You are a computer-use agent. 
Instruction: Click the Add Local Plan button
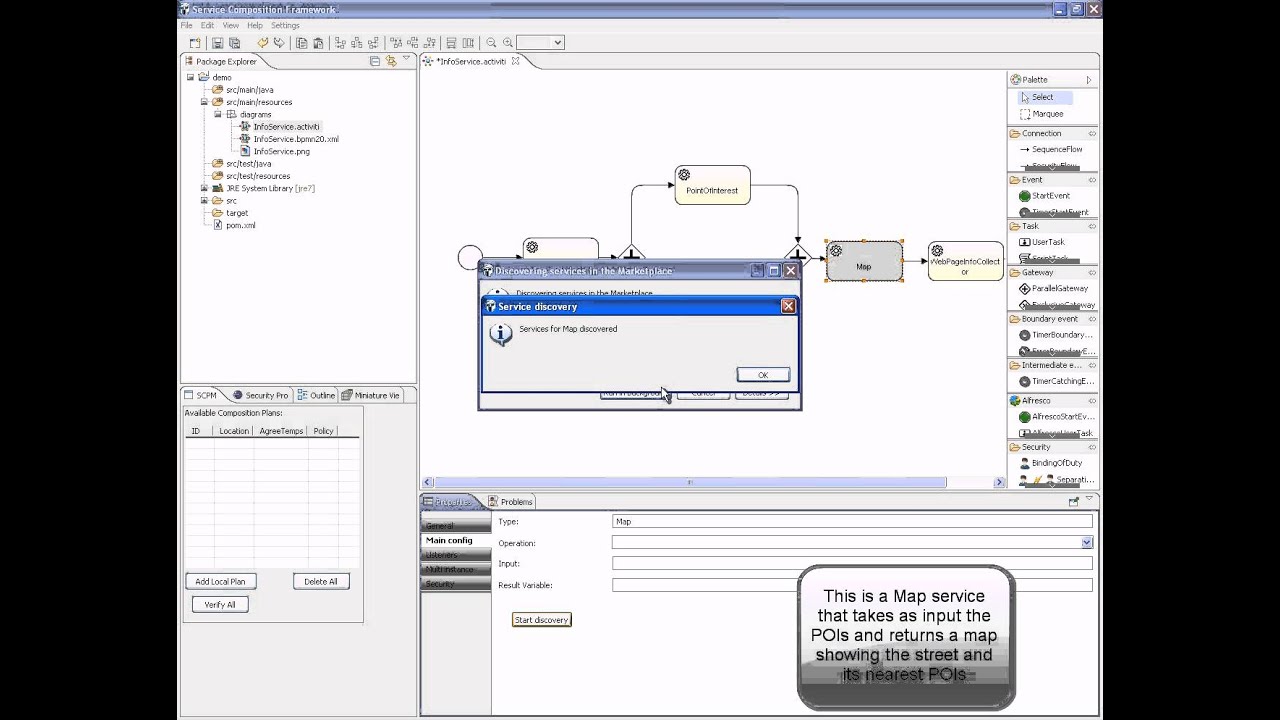(x=220, y=581)
